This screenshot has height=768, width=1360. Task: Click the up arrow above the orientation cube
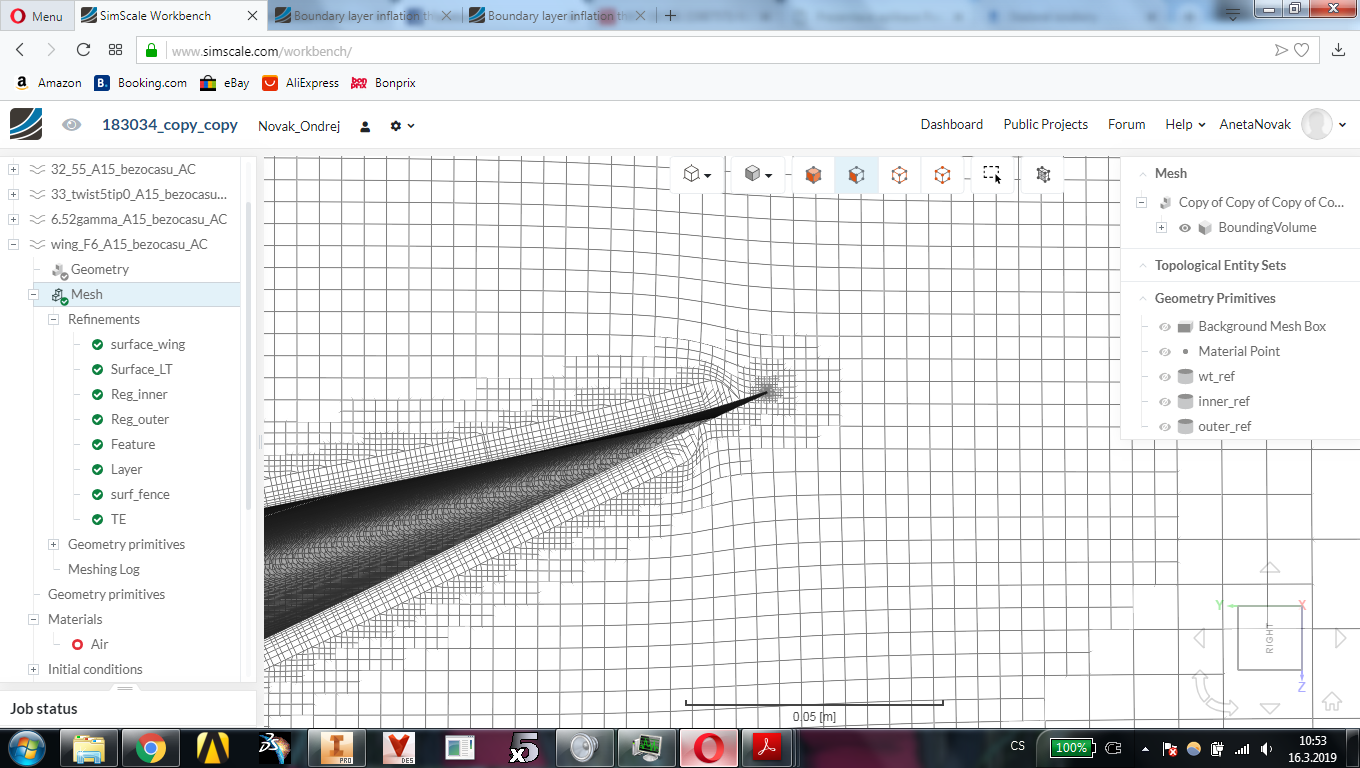[x=1270, y=568]
